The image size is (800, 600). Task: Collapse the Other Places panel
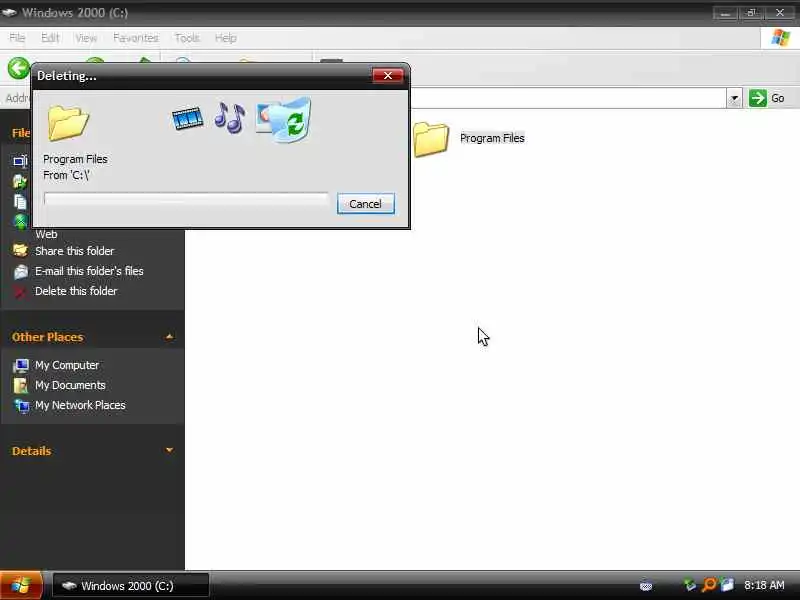coord(169,337)
